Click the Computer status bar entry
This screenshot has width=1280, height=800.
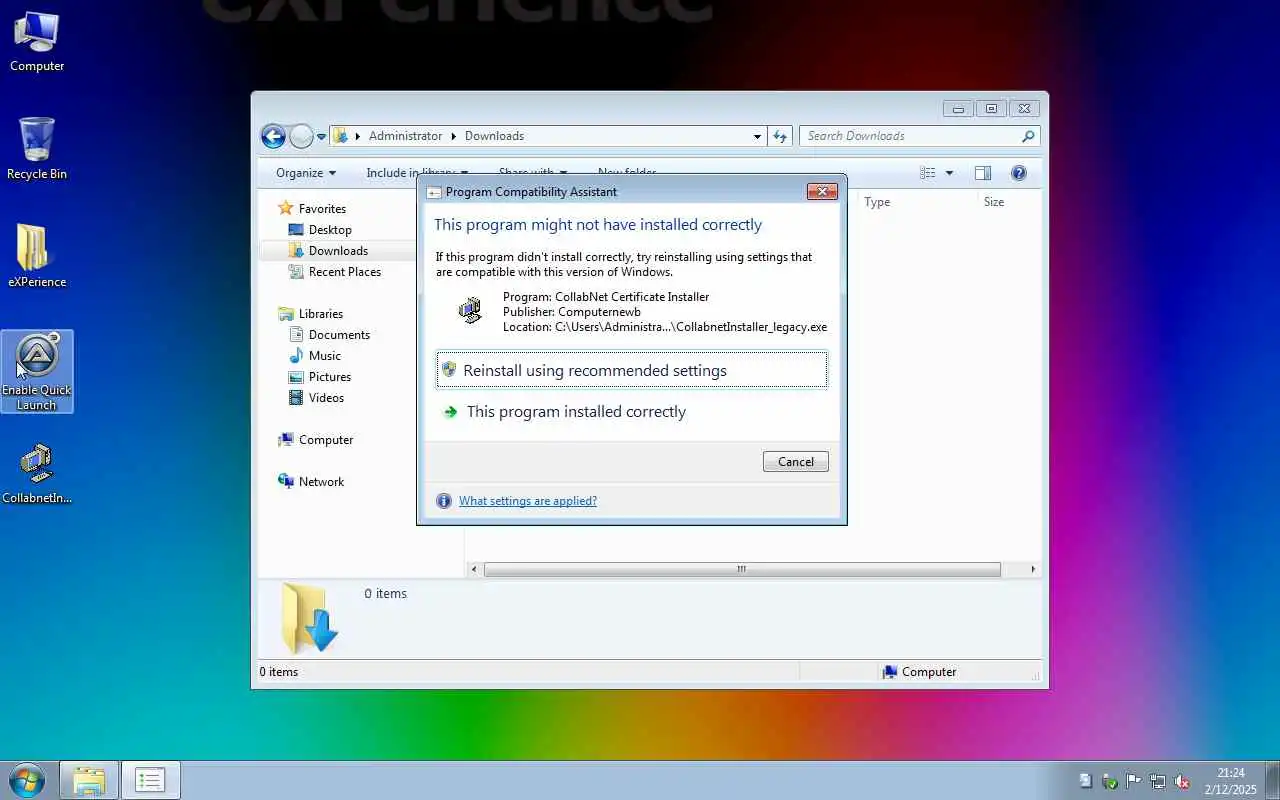point(920,672)
